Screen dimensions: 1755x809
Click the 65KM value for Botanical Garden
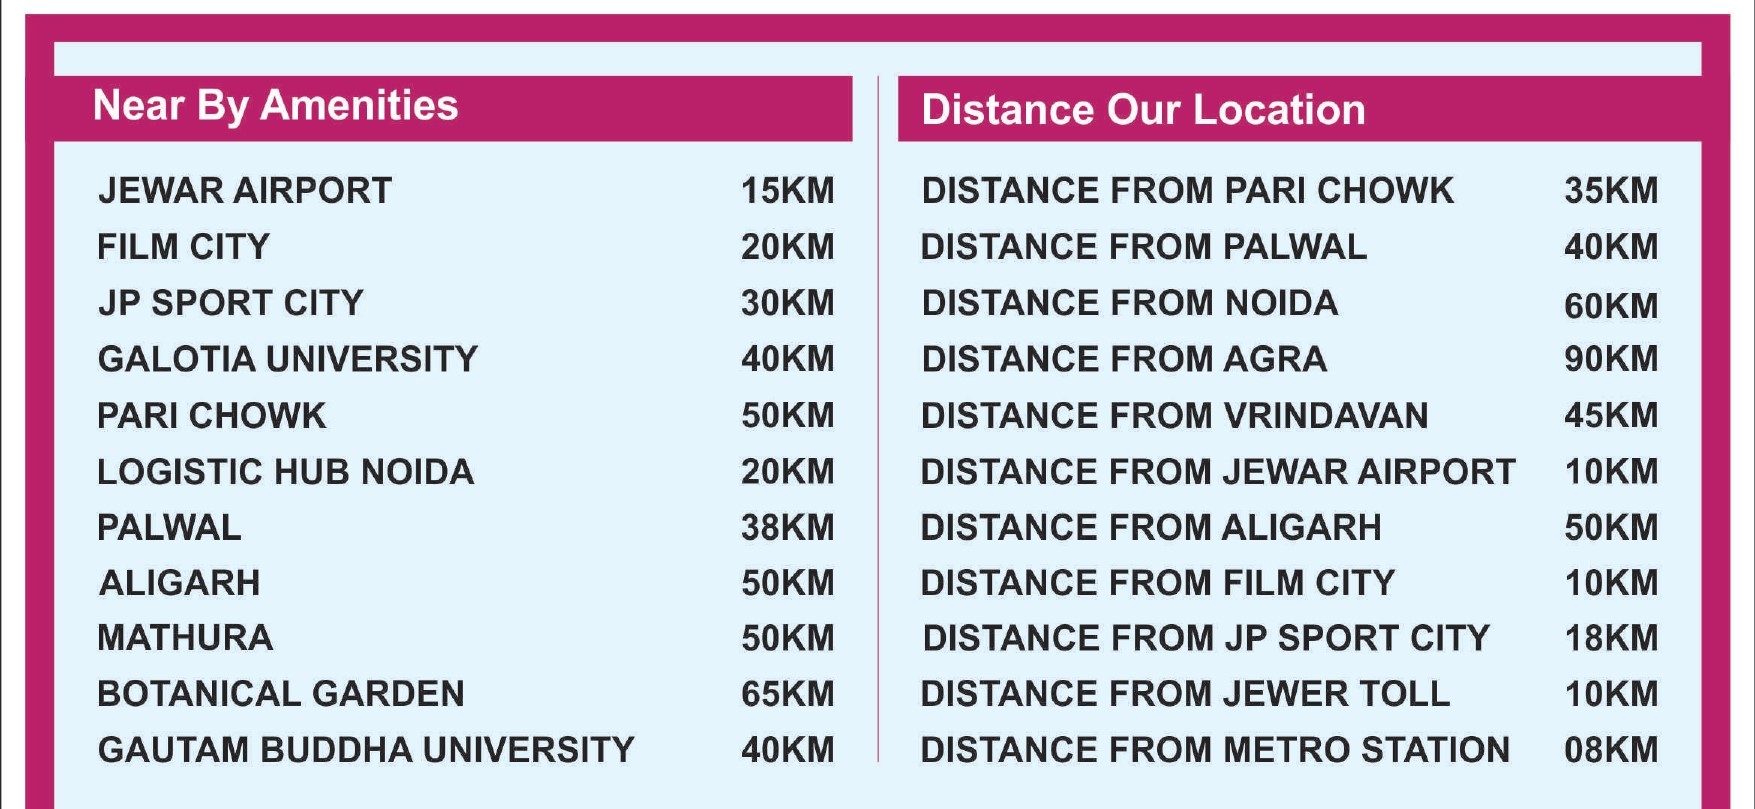tap(788, 694)
